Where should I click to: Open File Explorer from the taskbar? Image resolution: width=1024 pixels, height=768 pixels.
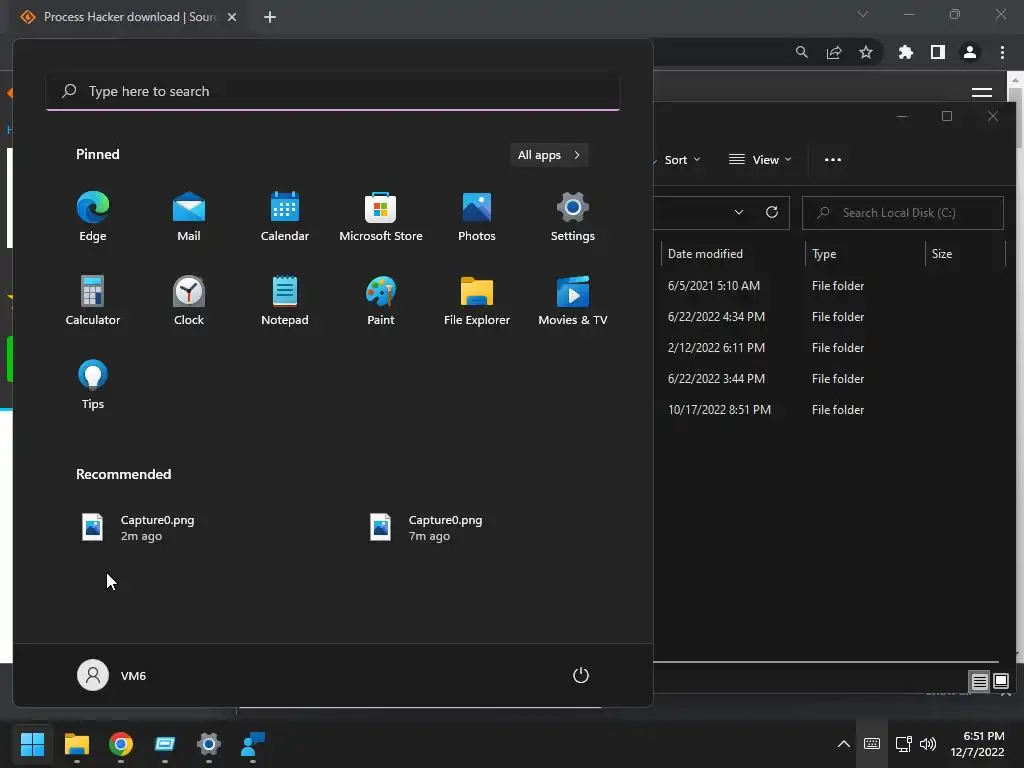click(x=76, y=744)
